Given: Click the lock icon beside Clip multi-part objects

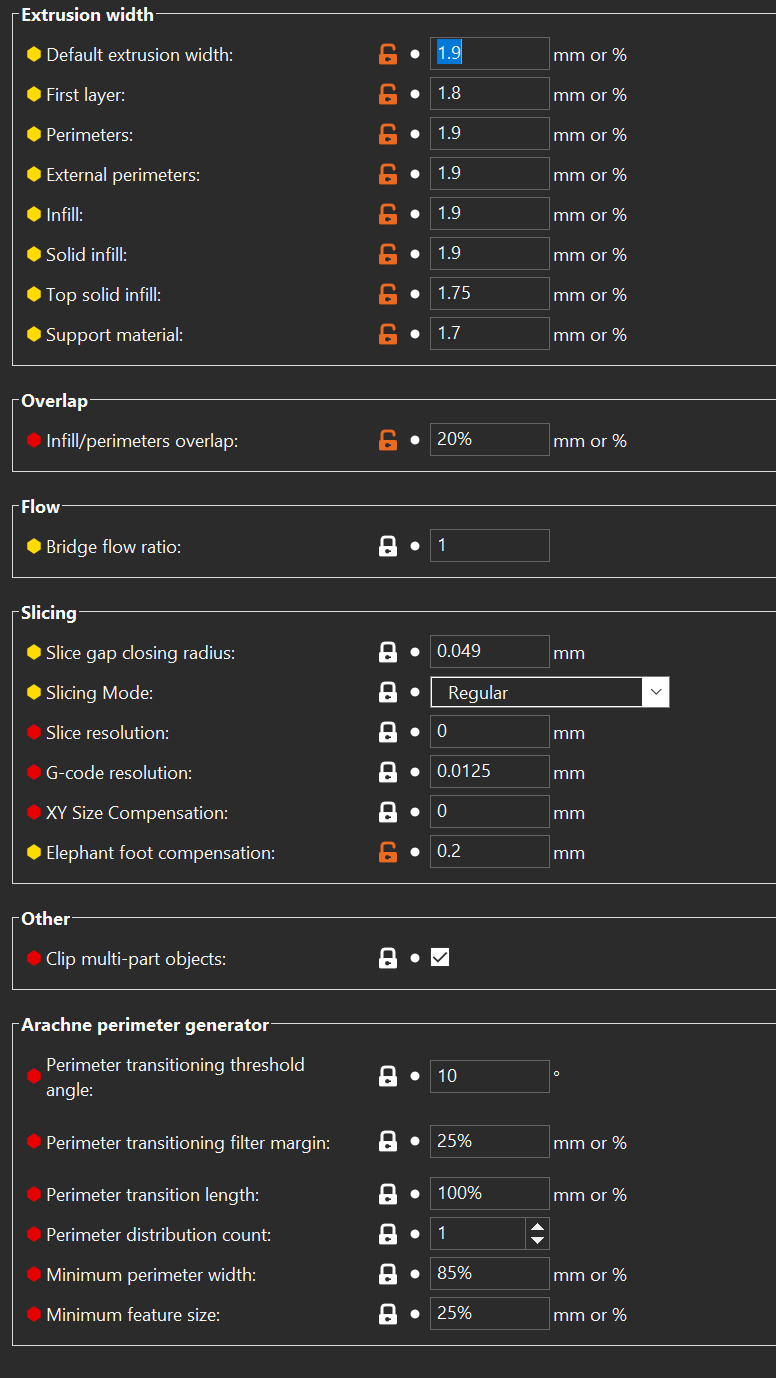Looking at the screenshot, I should (387, 957).
